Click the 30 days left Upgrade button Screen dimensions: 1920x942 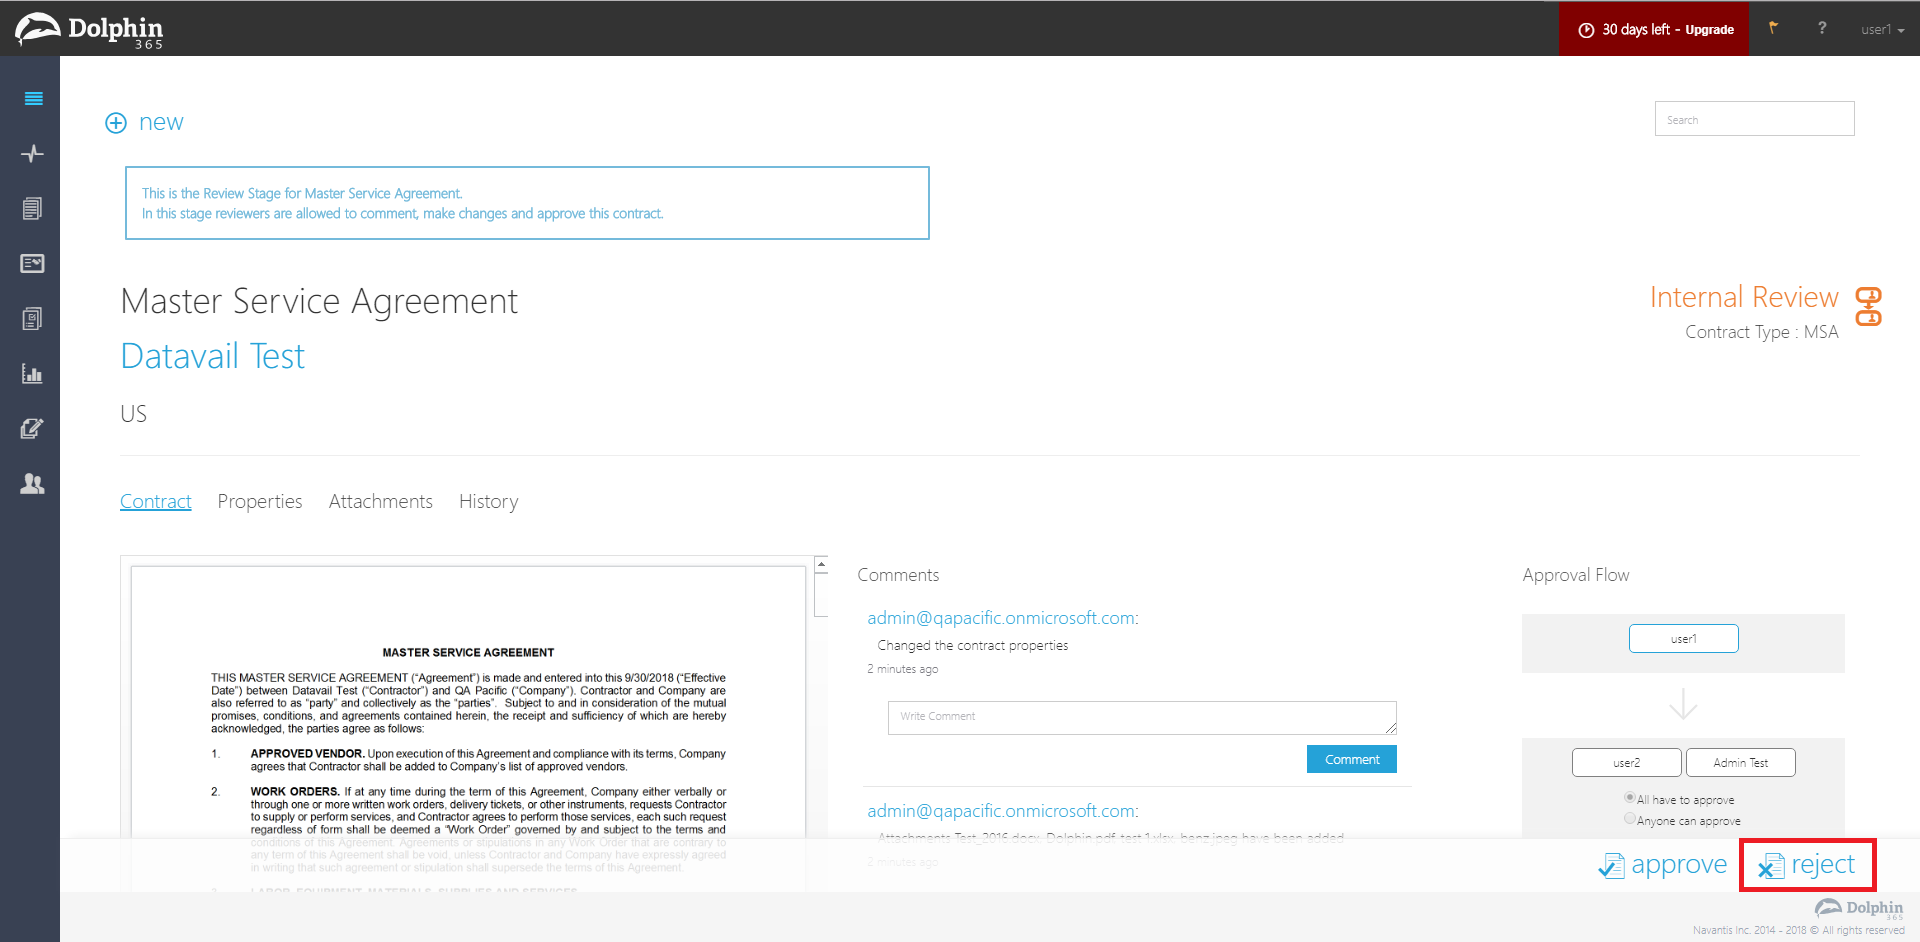click(x=1654, y=29)
